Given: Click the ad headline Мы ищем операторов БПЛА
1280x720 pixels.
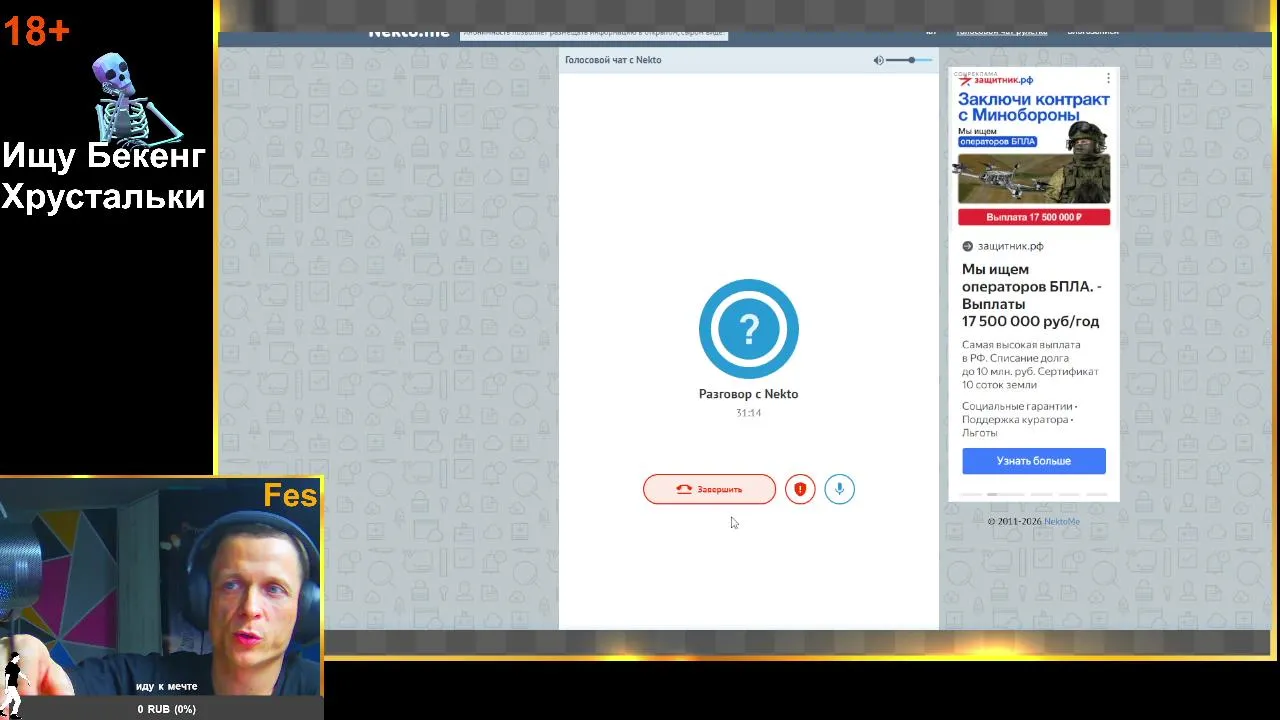Looking at the screenshot, I should 1031,295.
